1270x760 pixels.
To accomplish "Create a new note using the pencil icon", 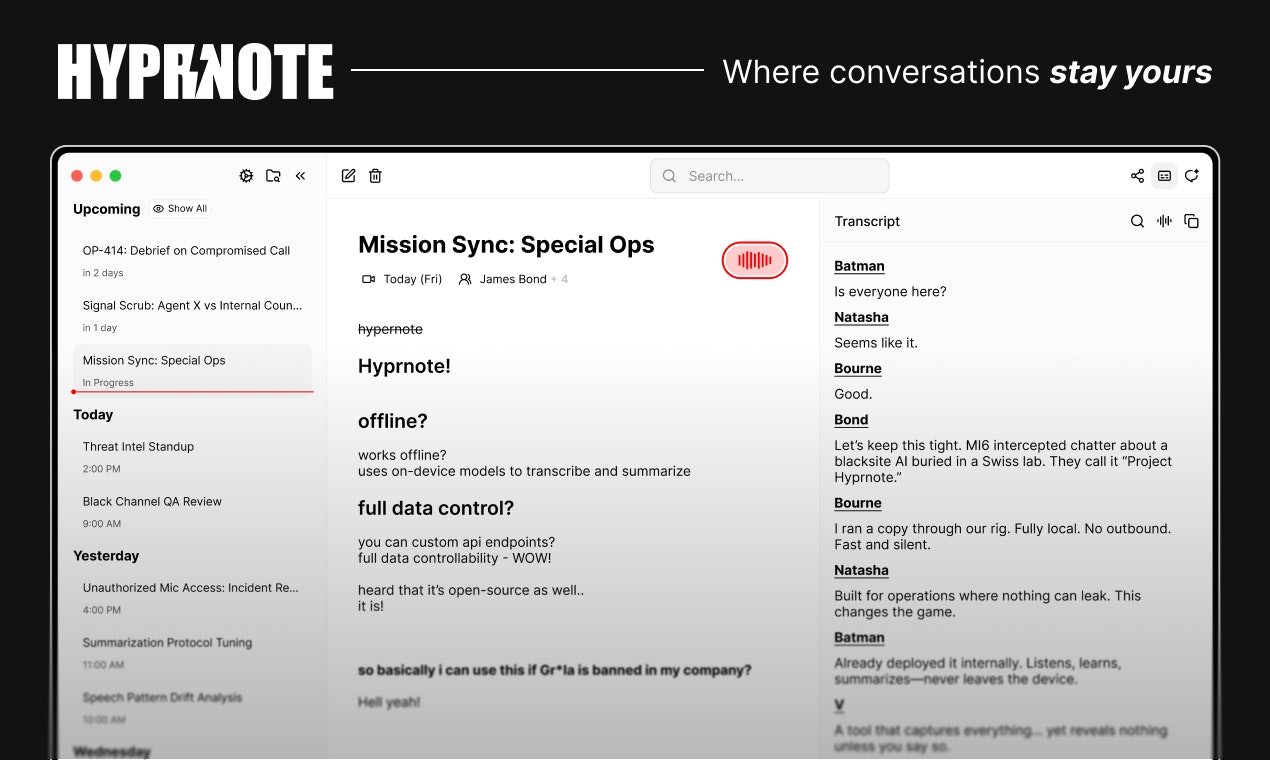I will click(x=348, y=175).
